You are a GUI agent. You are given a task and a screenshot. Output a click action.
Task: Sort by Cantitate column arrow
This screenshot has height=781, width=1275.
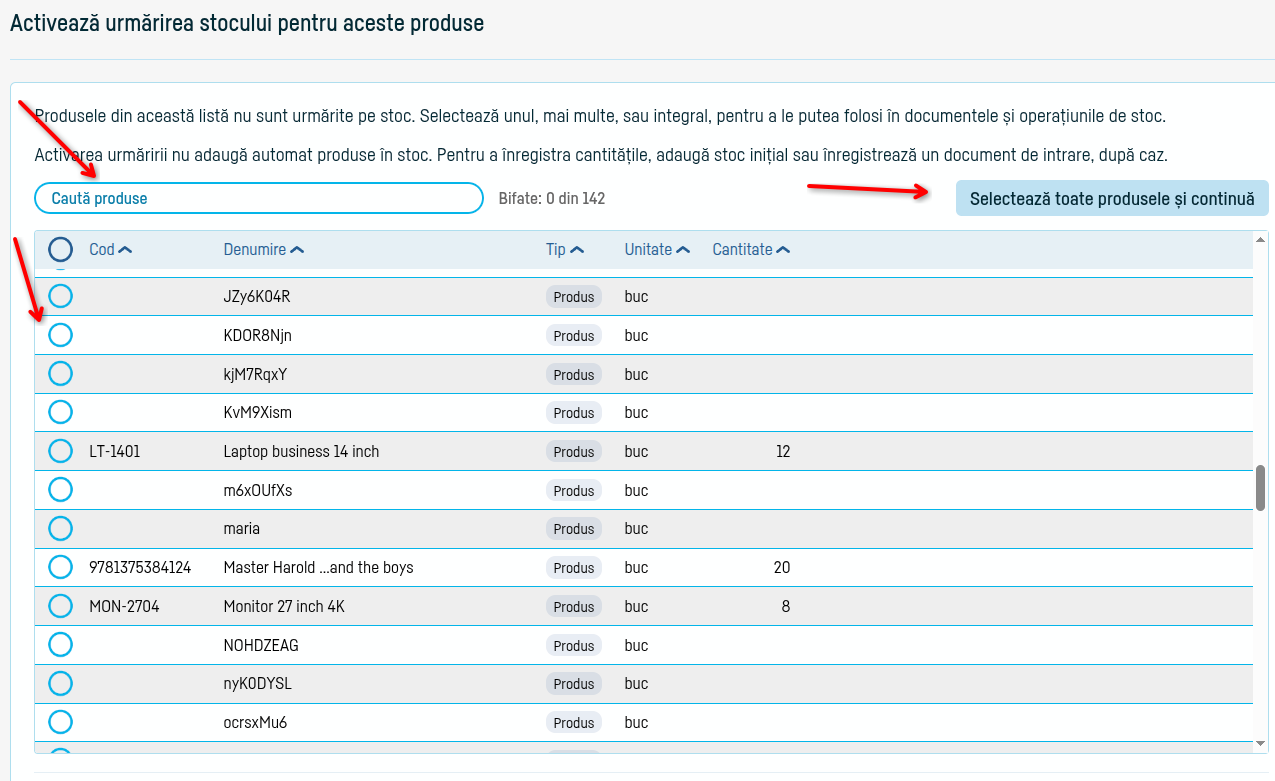783,250
